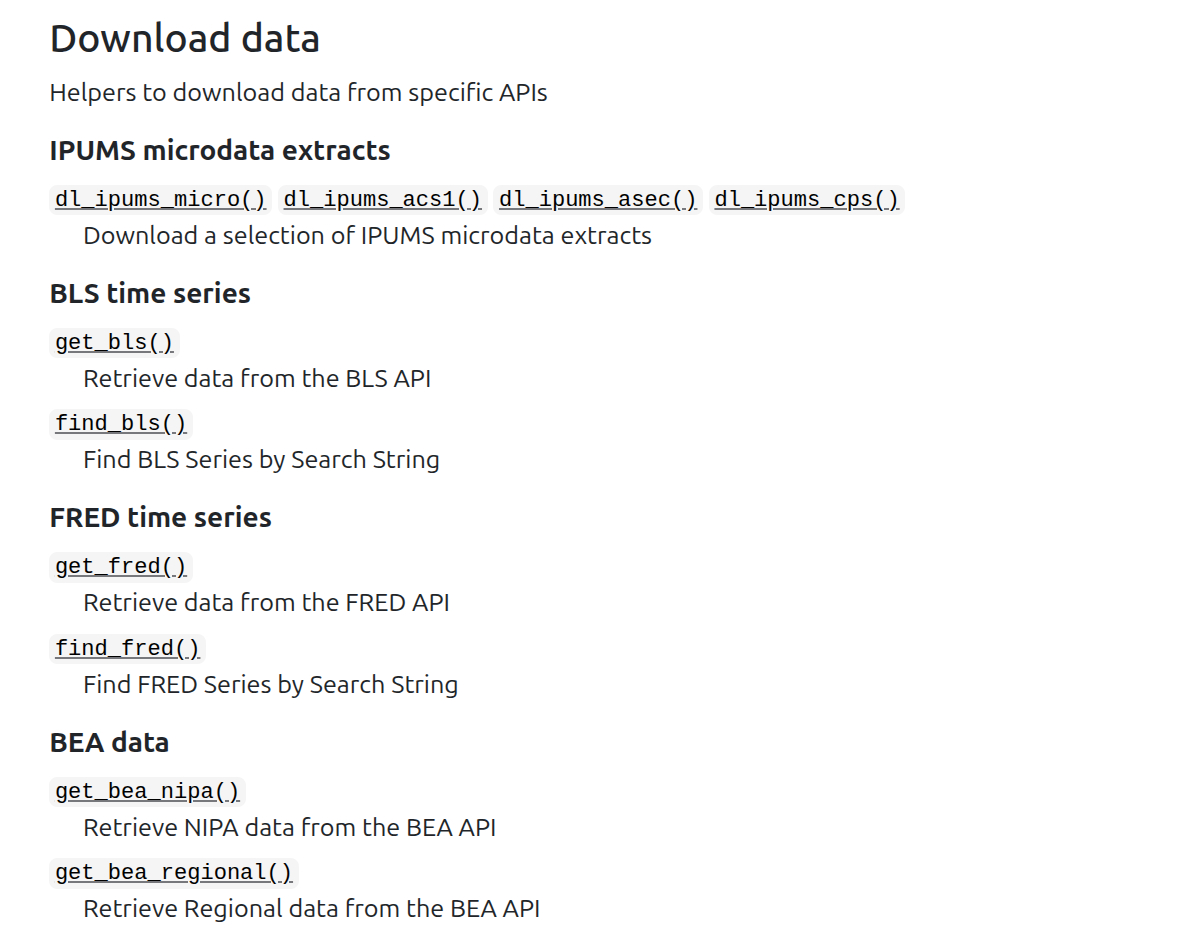The width and height of the screenshot is (1180, 948).
Task: Click the dl_ipums_asec() function link
Action: [x=598, y=199]
